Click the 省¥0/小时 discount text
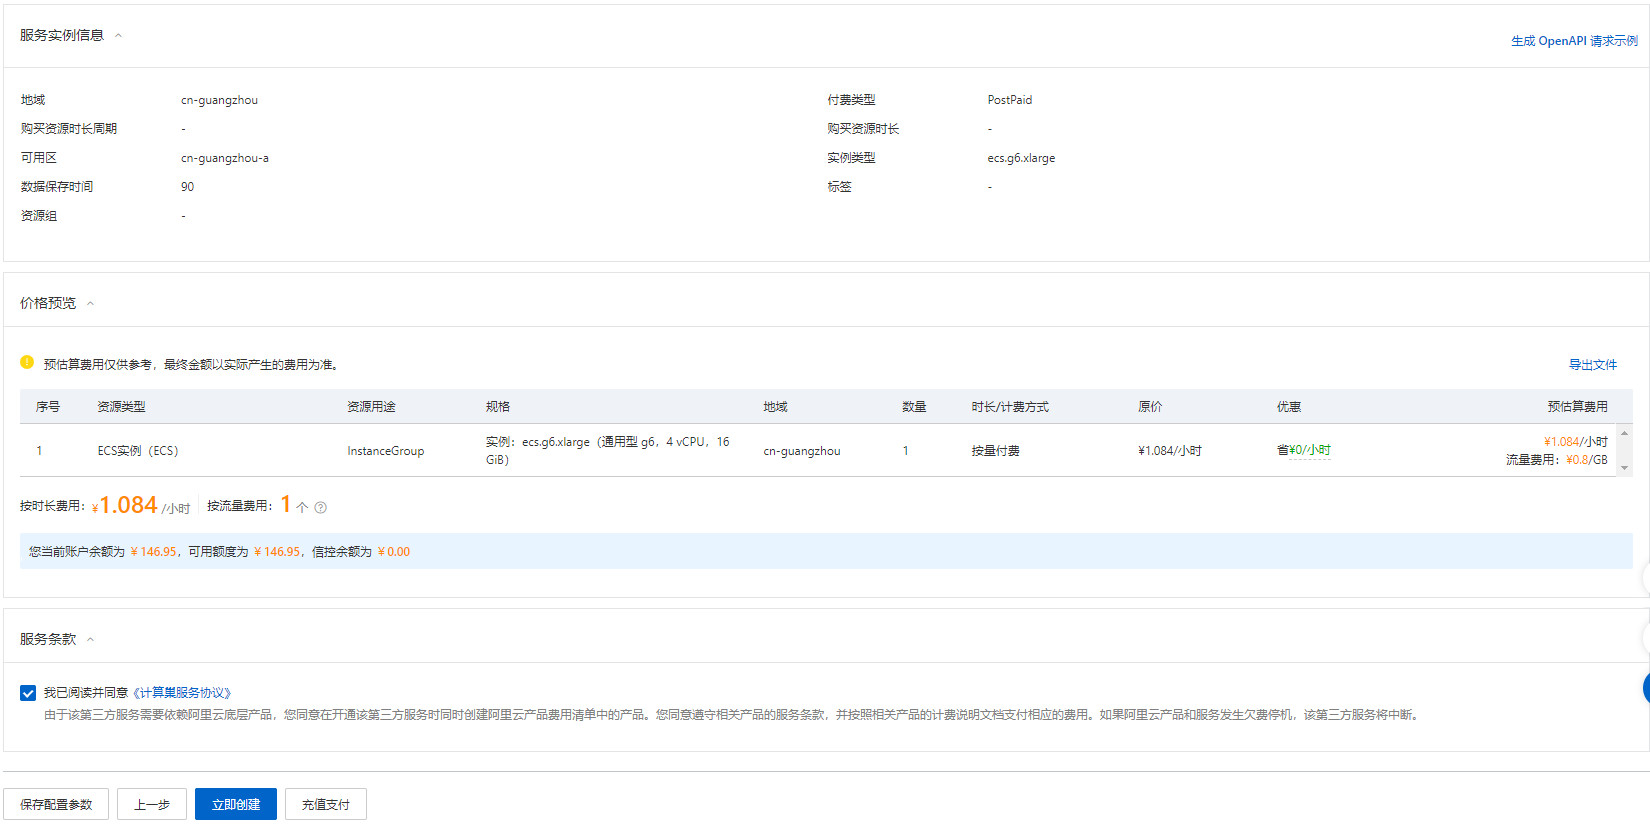 tap(1303, 450)
